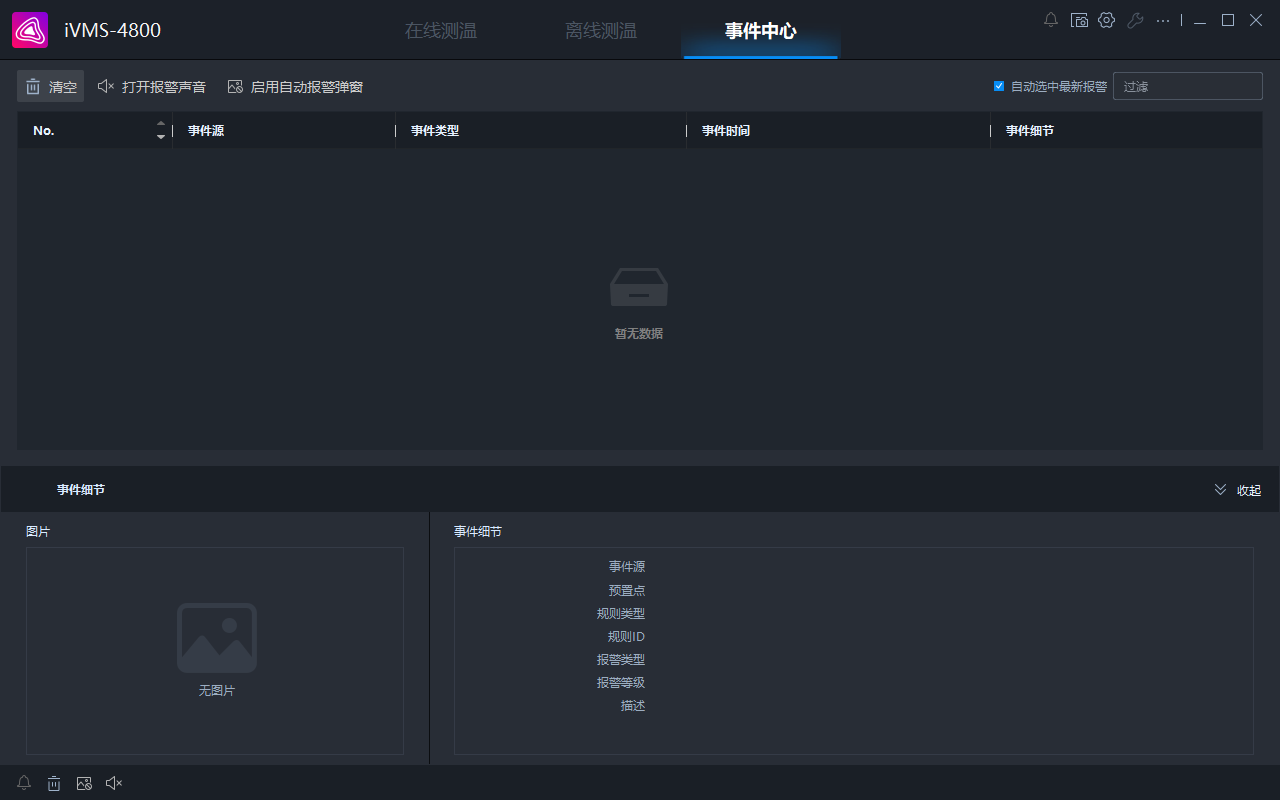Click the trash can icon in status bar
This screenshot has width=1280, height=800.
coord(54,783)
